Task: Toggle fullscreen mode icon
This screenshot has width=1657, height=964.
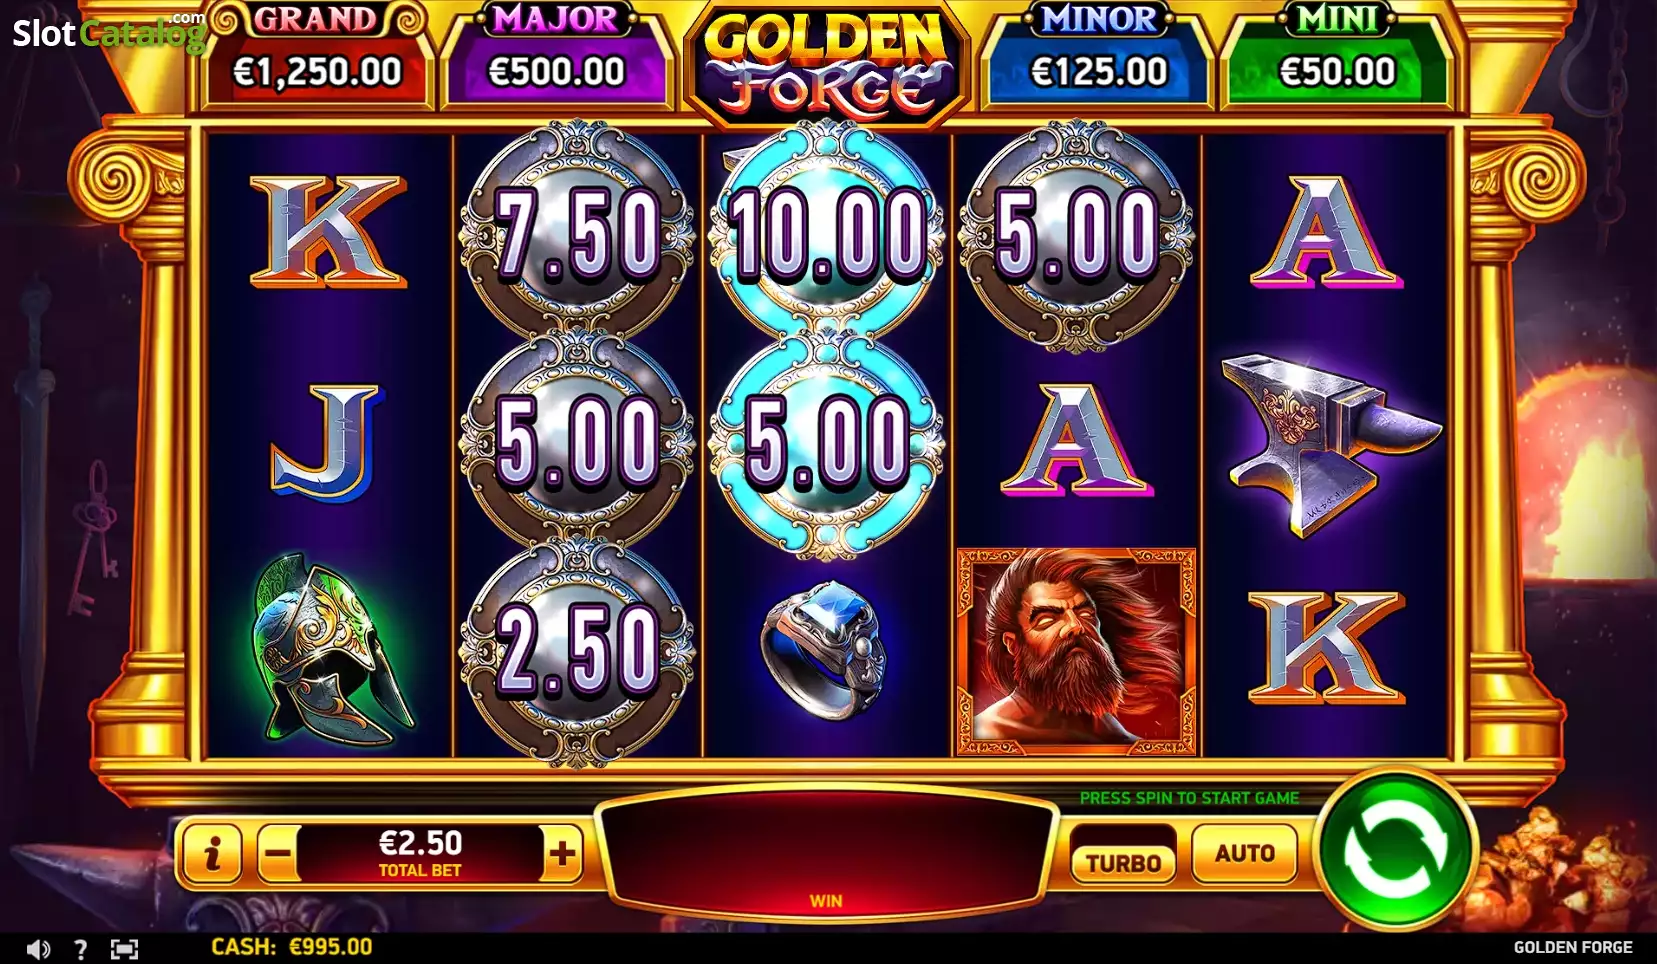Action: click(123, 949)
